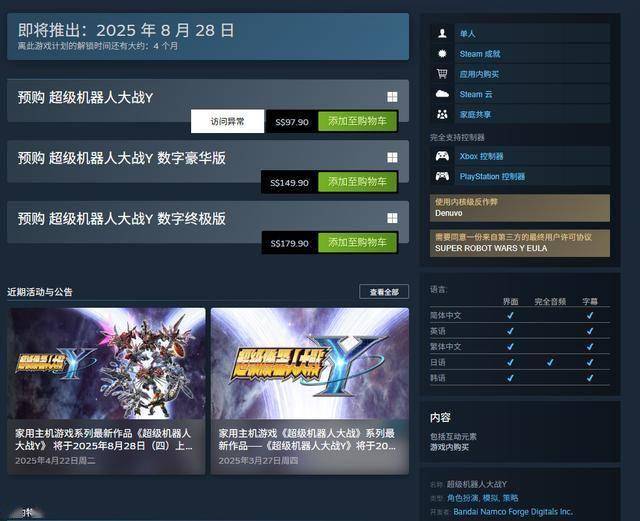Click the Steam achievements star icon
This screenshot has width=640, height=521.
coord(442,53)
